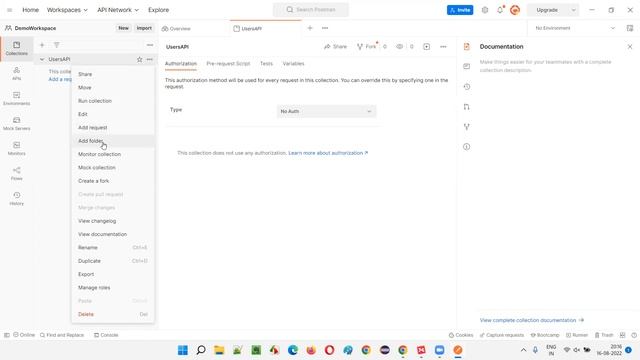Open the Collections sidebar panel
This screenshot has width=640, height=360.
coord(16,48)
